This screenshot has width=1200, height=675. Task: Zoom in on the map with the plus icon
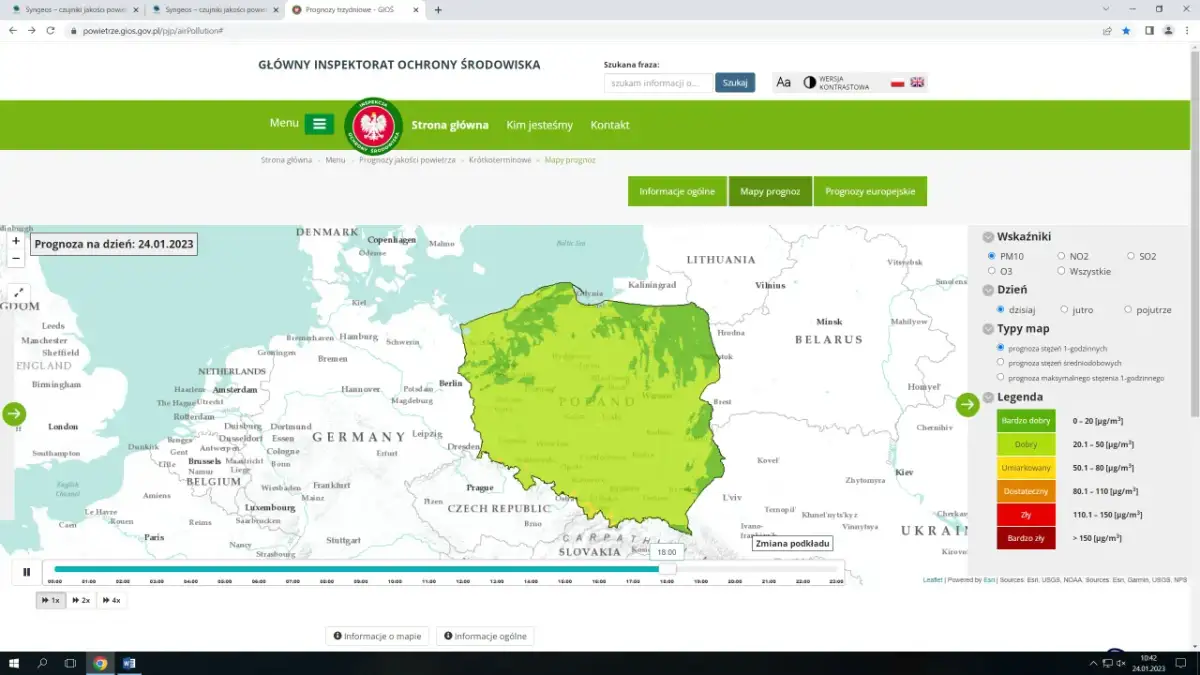pos(15,241)
